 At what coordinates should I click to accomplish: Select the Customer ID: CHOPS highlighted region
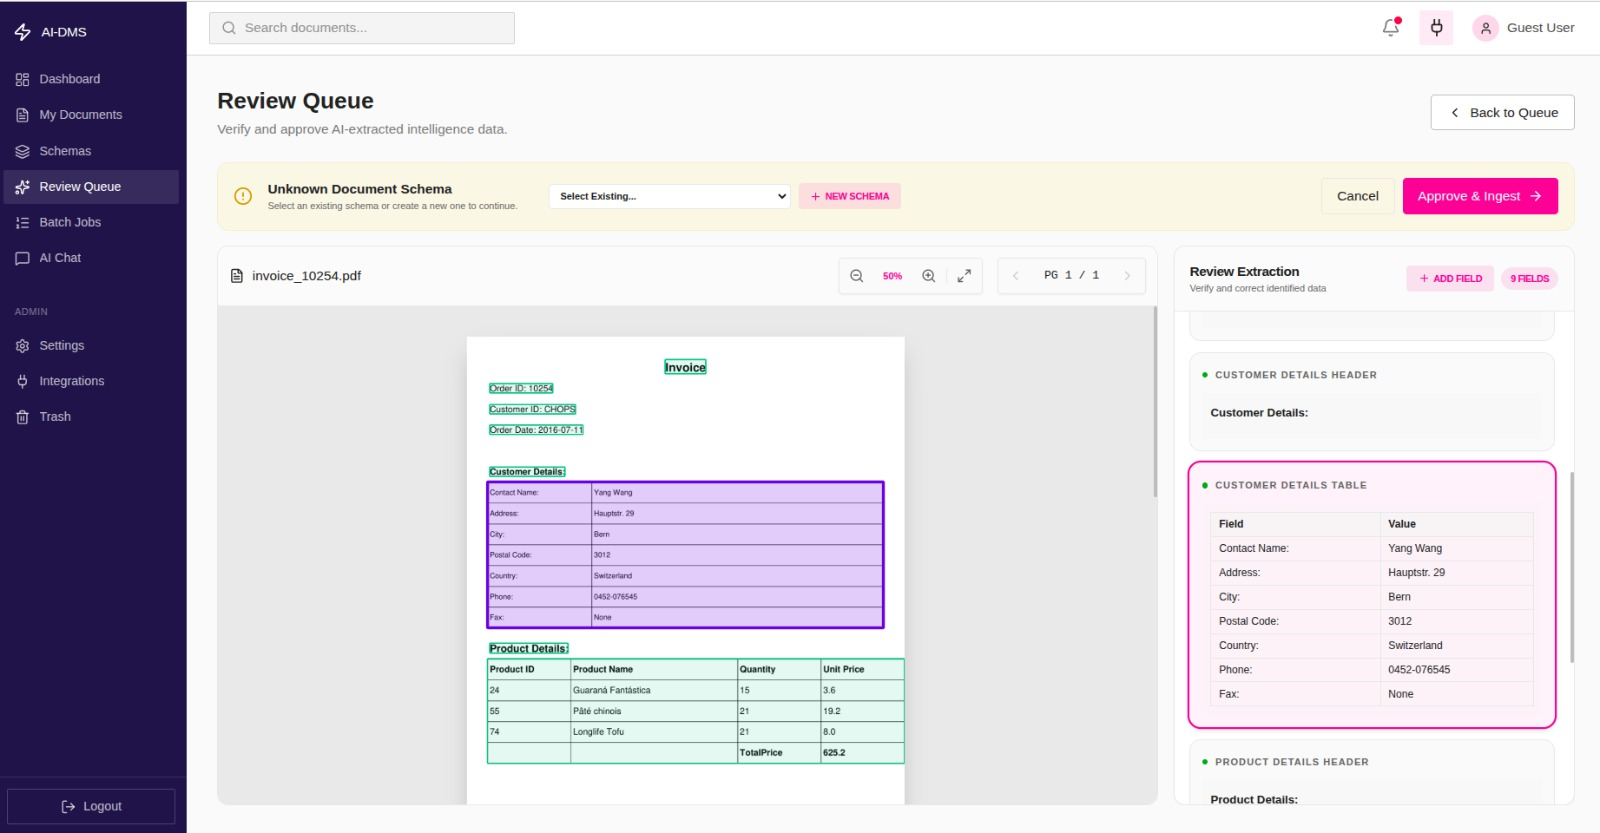pos(532,409)
